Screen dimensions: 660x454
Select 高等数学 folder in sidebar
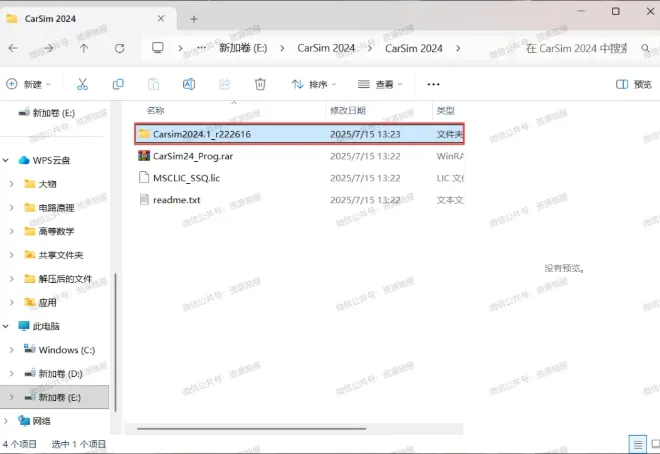pyautogui.click(x=56, y=231)
